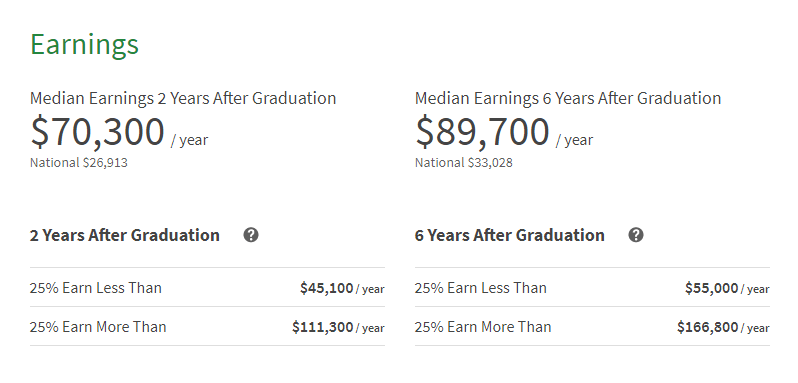Select the $166,800 / year value

pos(723,327)
